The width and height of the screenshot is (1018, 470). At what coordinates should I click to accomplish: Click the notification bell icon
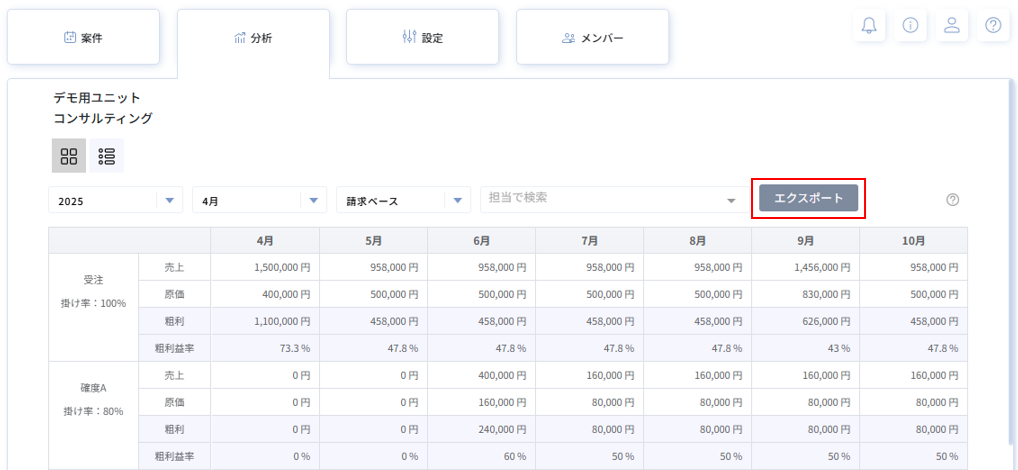click(868, 26)
